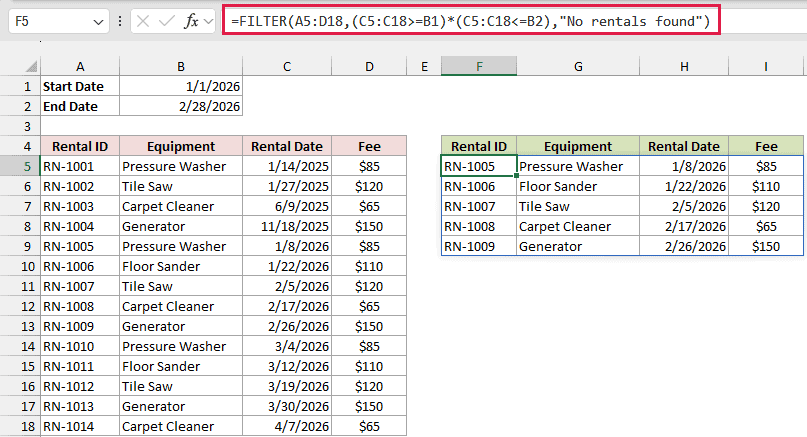Click date 4/7/2026
The image size is (807, 437).
tap(287, 426)
